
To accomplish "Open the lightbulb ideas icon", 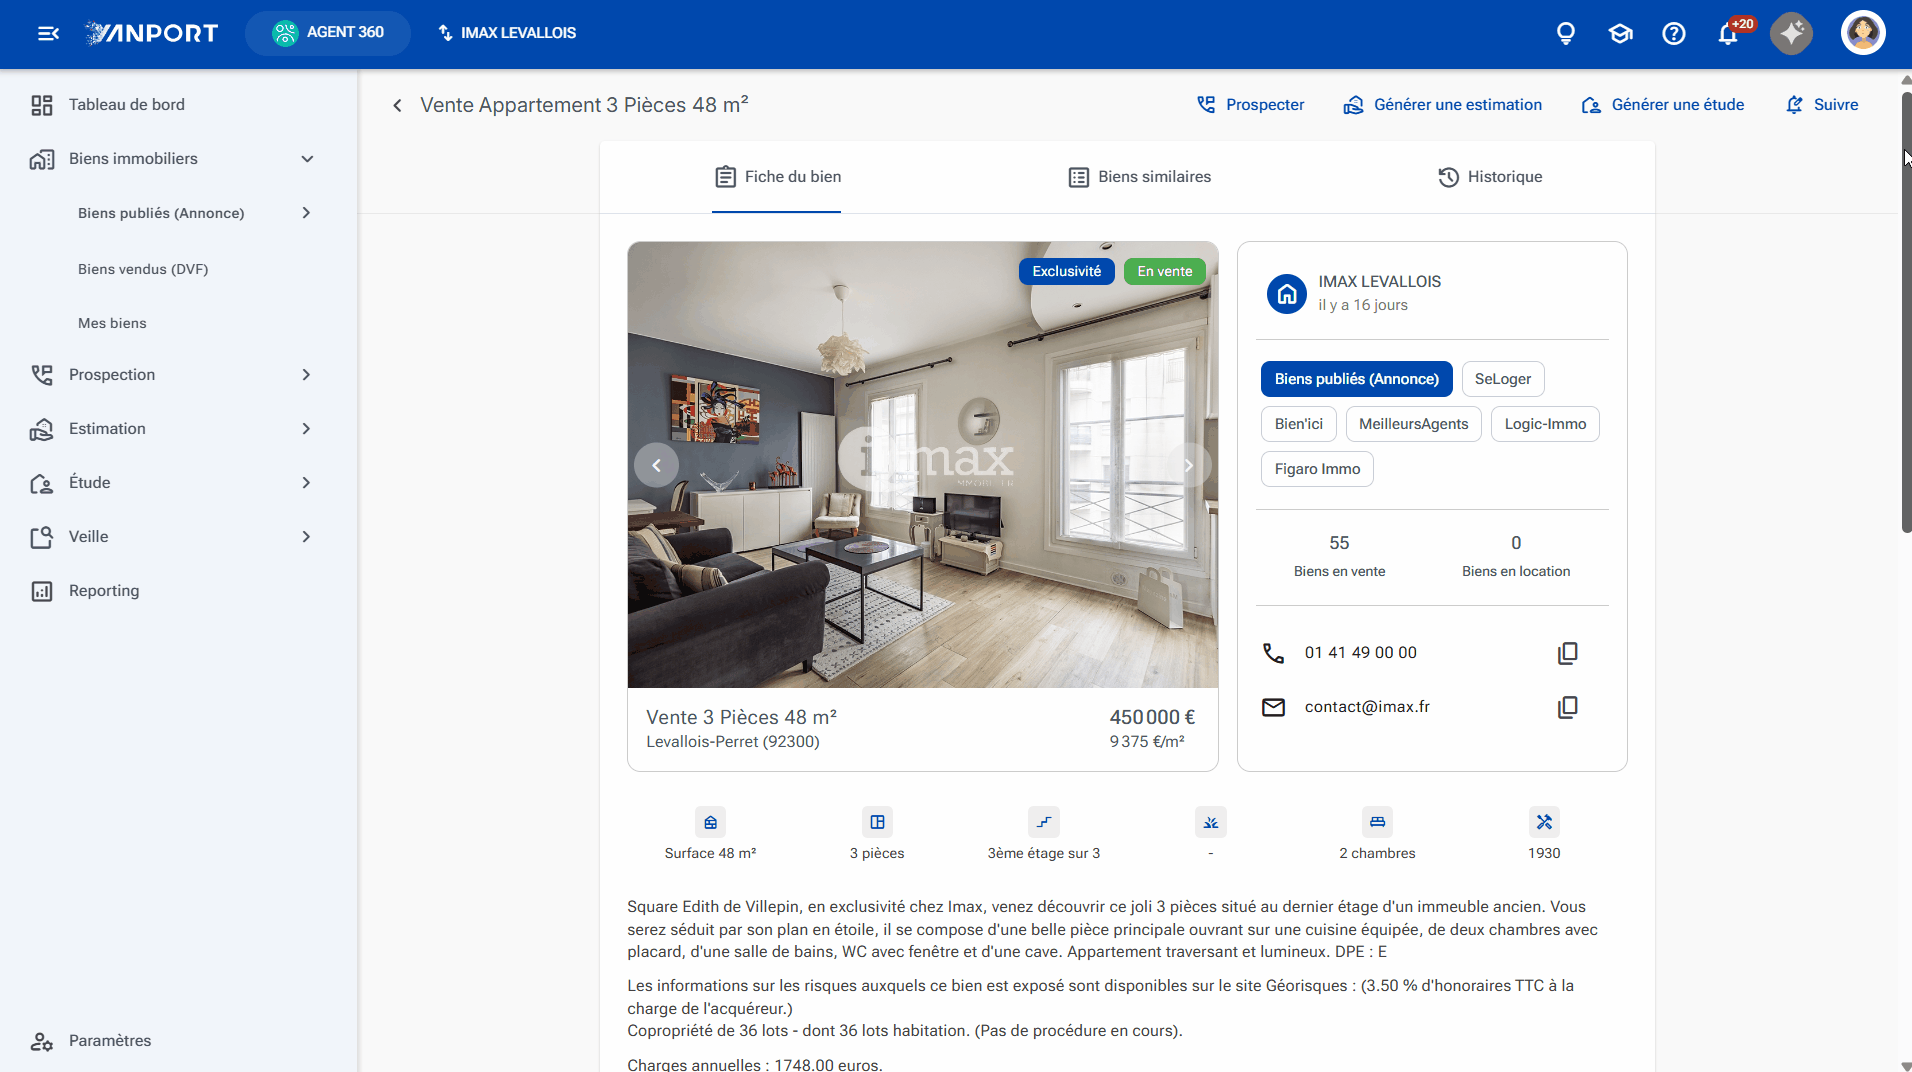I will click(1566, 33).
